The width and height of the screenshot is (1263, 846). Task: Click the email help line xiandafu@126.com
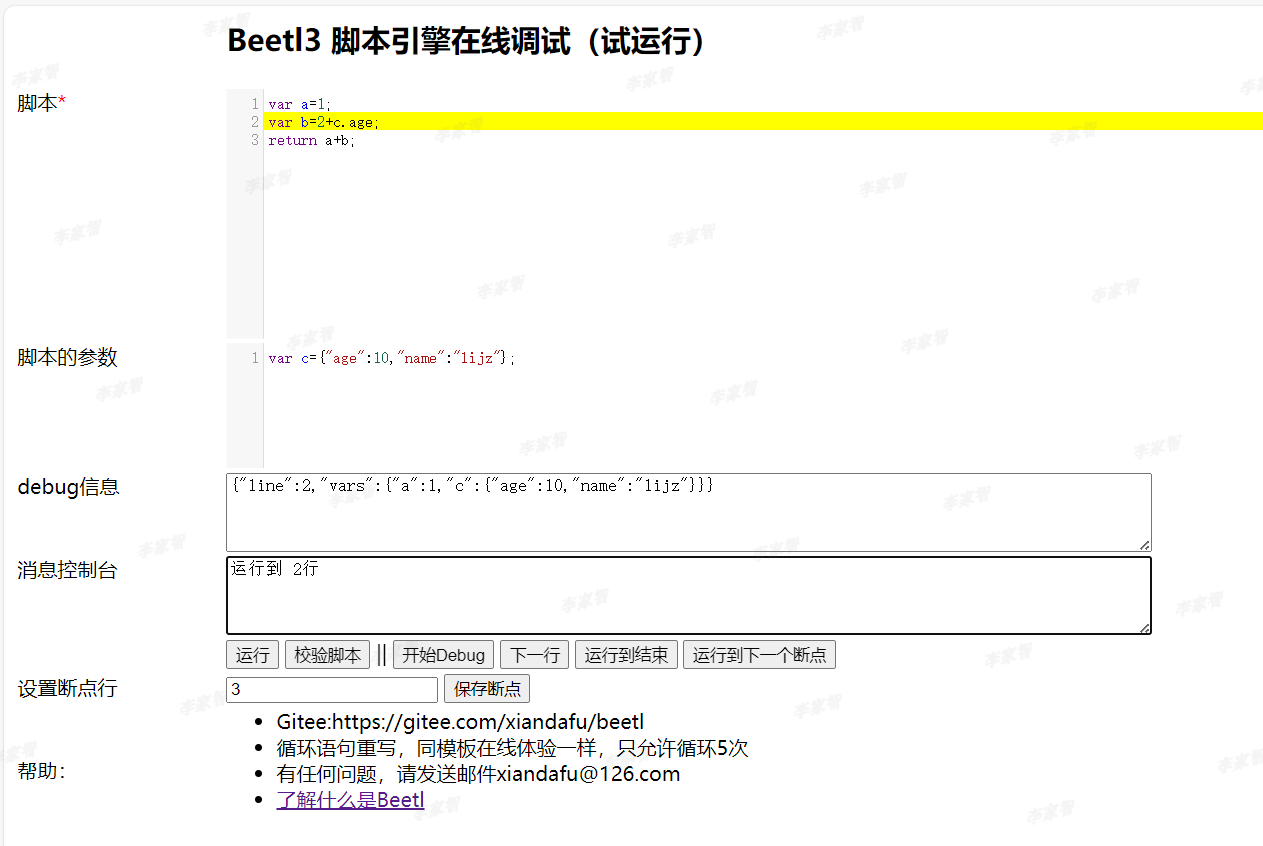[478, 774]
